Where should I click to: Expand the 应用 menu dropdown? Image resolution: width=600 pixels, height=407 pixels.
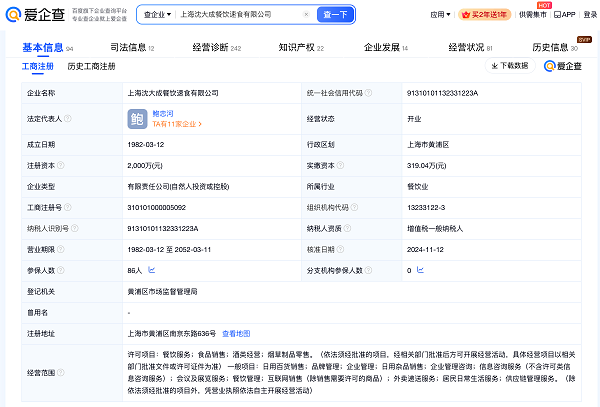[x=441, y=15]
